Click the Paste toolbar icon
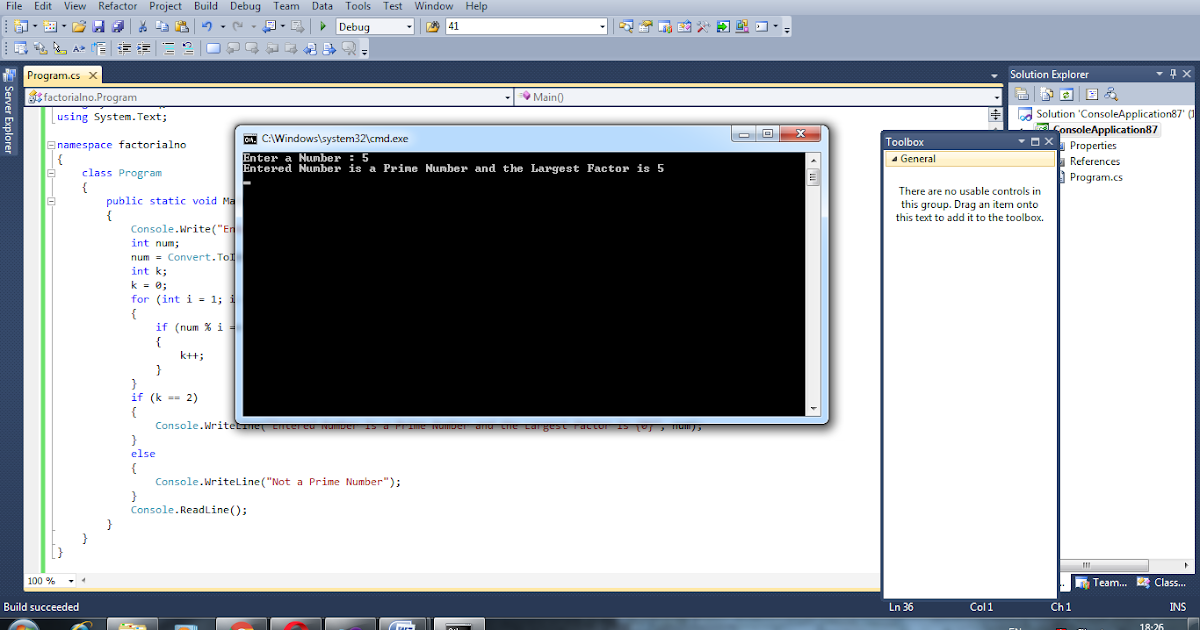1200x630 pixels. point(181,26)
